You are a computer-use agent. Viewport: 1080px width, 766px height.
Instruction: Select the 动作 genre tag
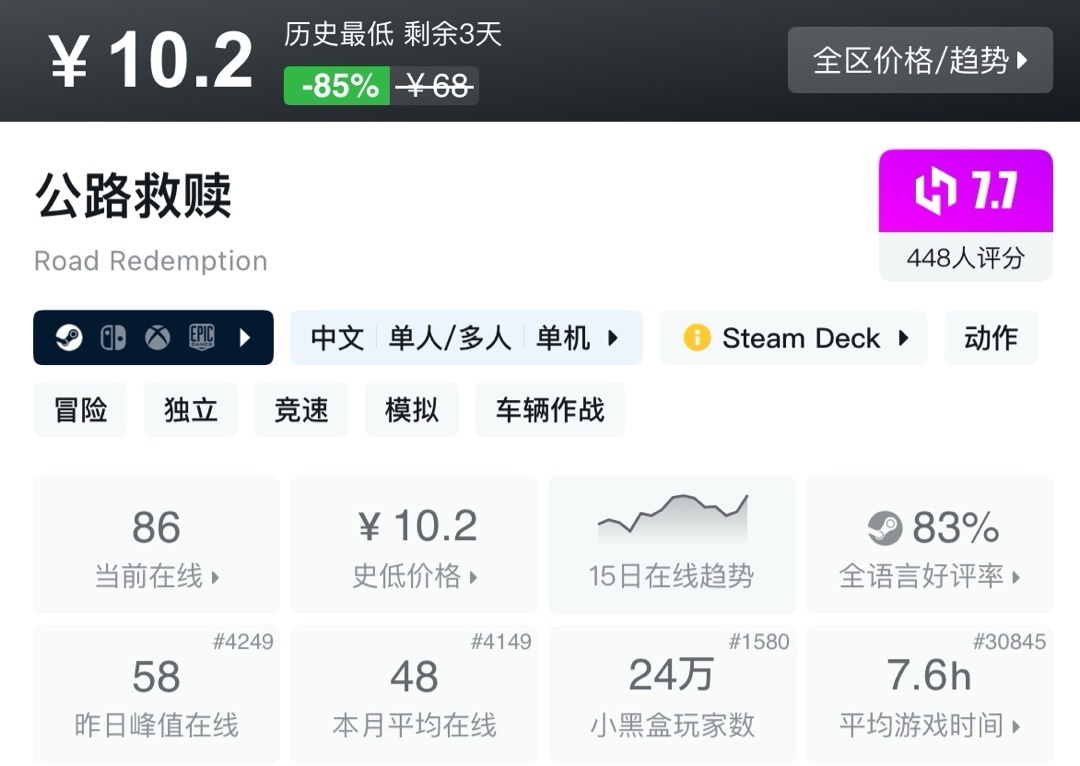coord(991,338)
